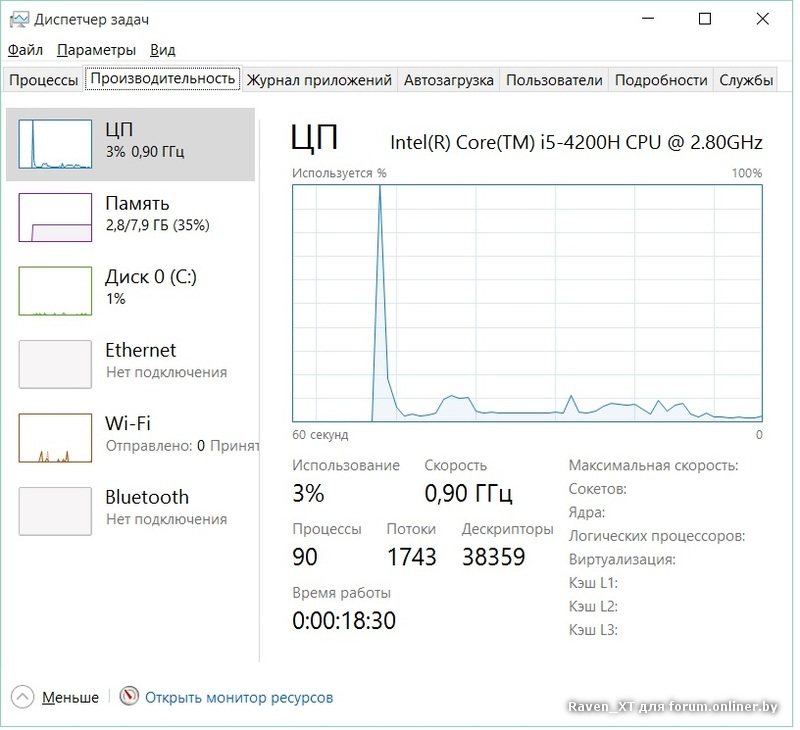This screenshot has width=800, height=730.
Task: Click Открыть монитор ресурсов link
Action: pos(239,698)
